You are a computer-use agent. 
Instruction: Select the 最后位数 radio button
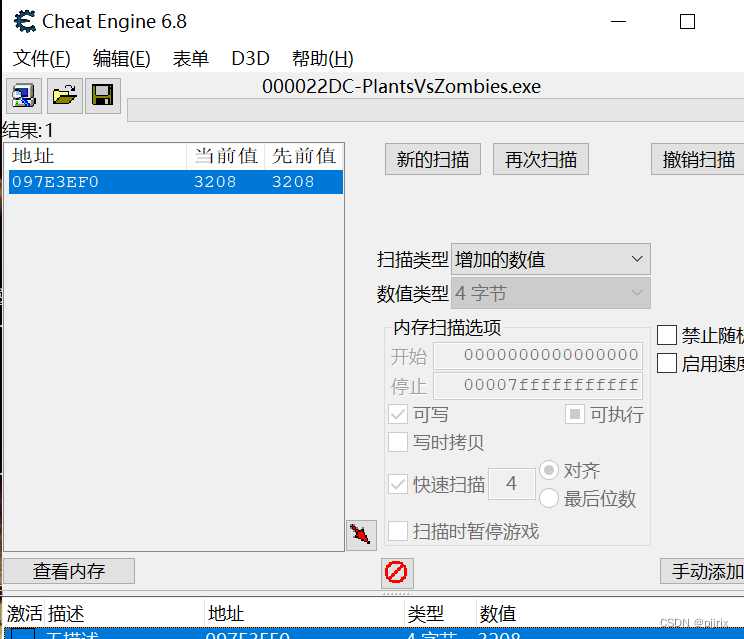point(549,499)
